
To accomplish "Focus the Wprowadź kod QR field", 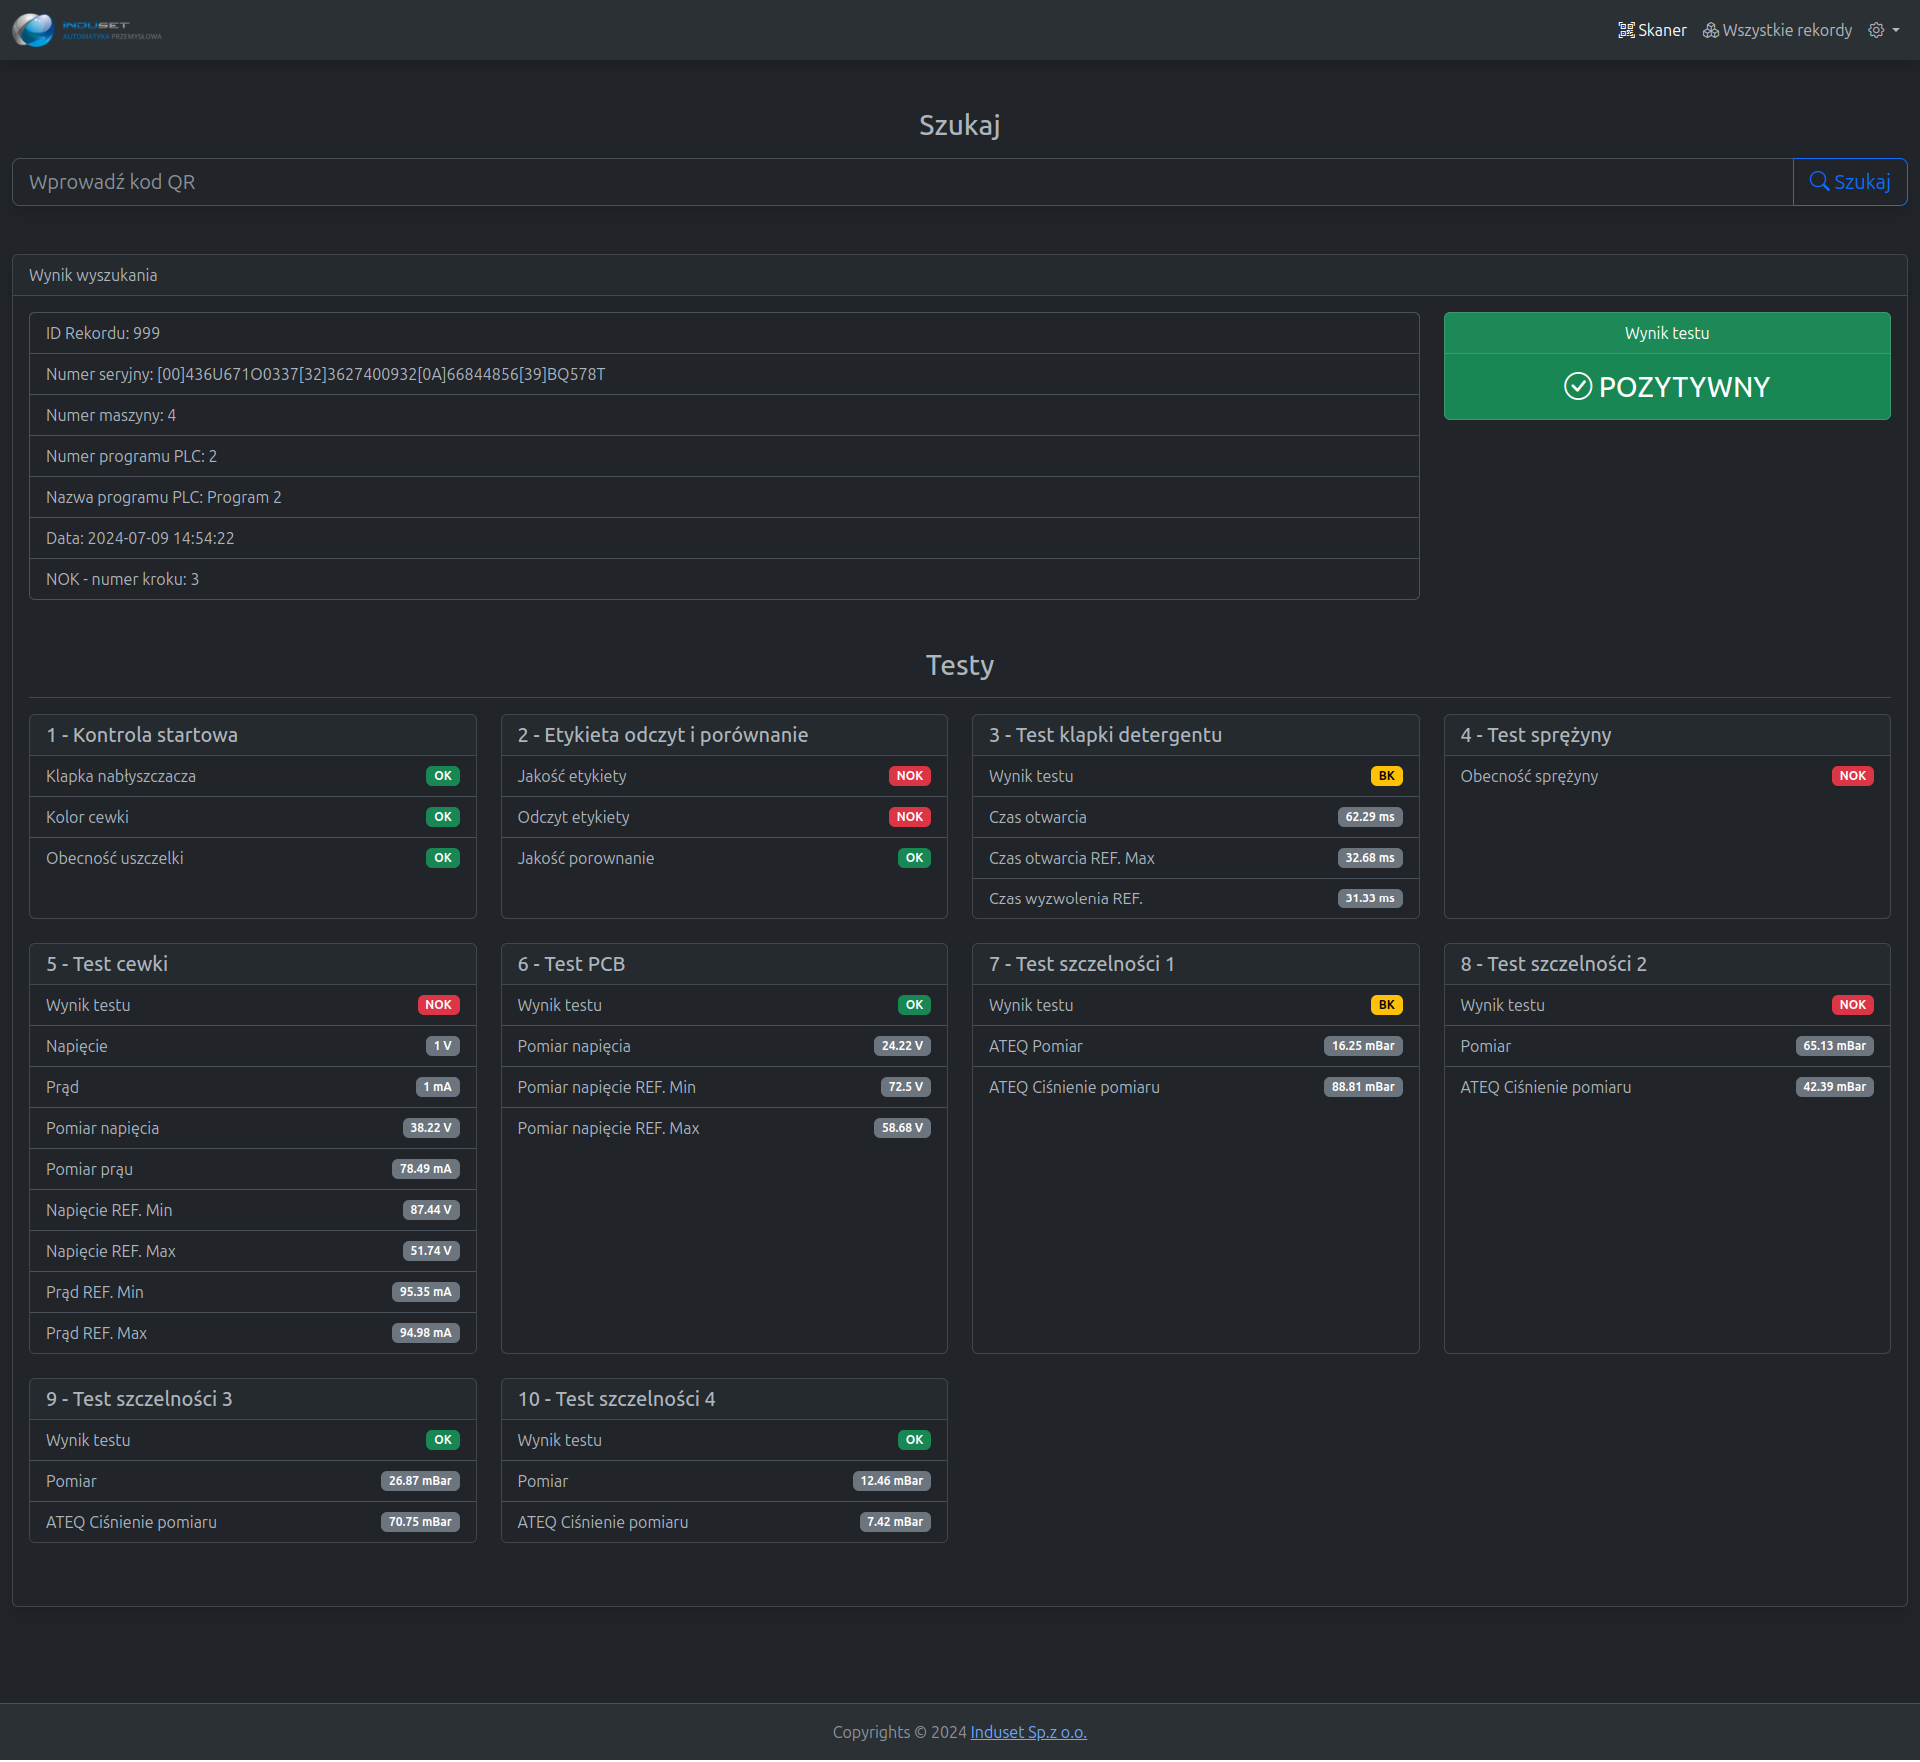I will pyautogui.click(x=900, y=182).
